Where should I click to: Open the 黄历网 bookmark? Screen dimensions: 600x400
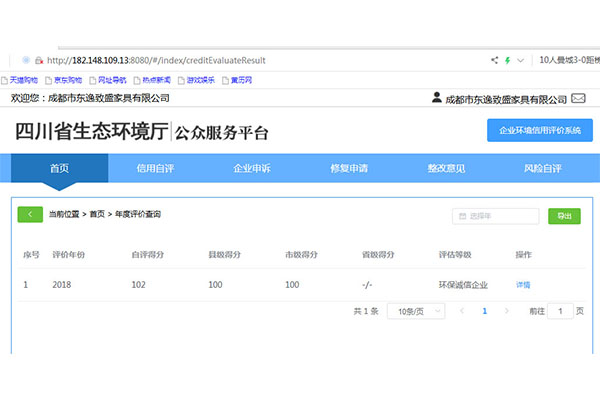point(237,80)
